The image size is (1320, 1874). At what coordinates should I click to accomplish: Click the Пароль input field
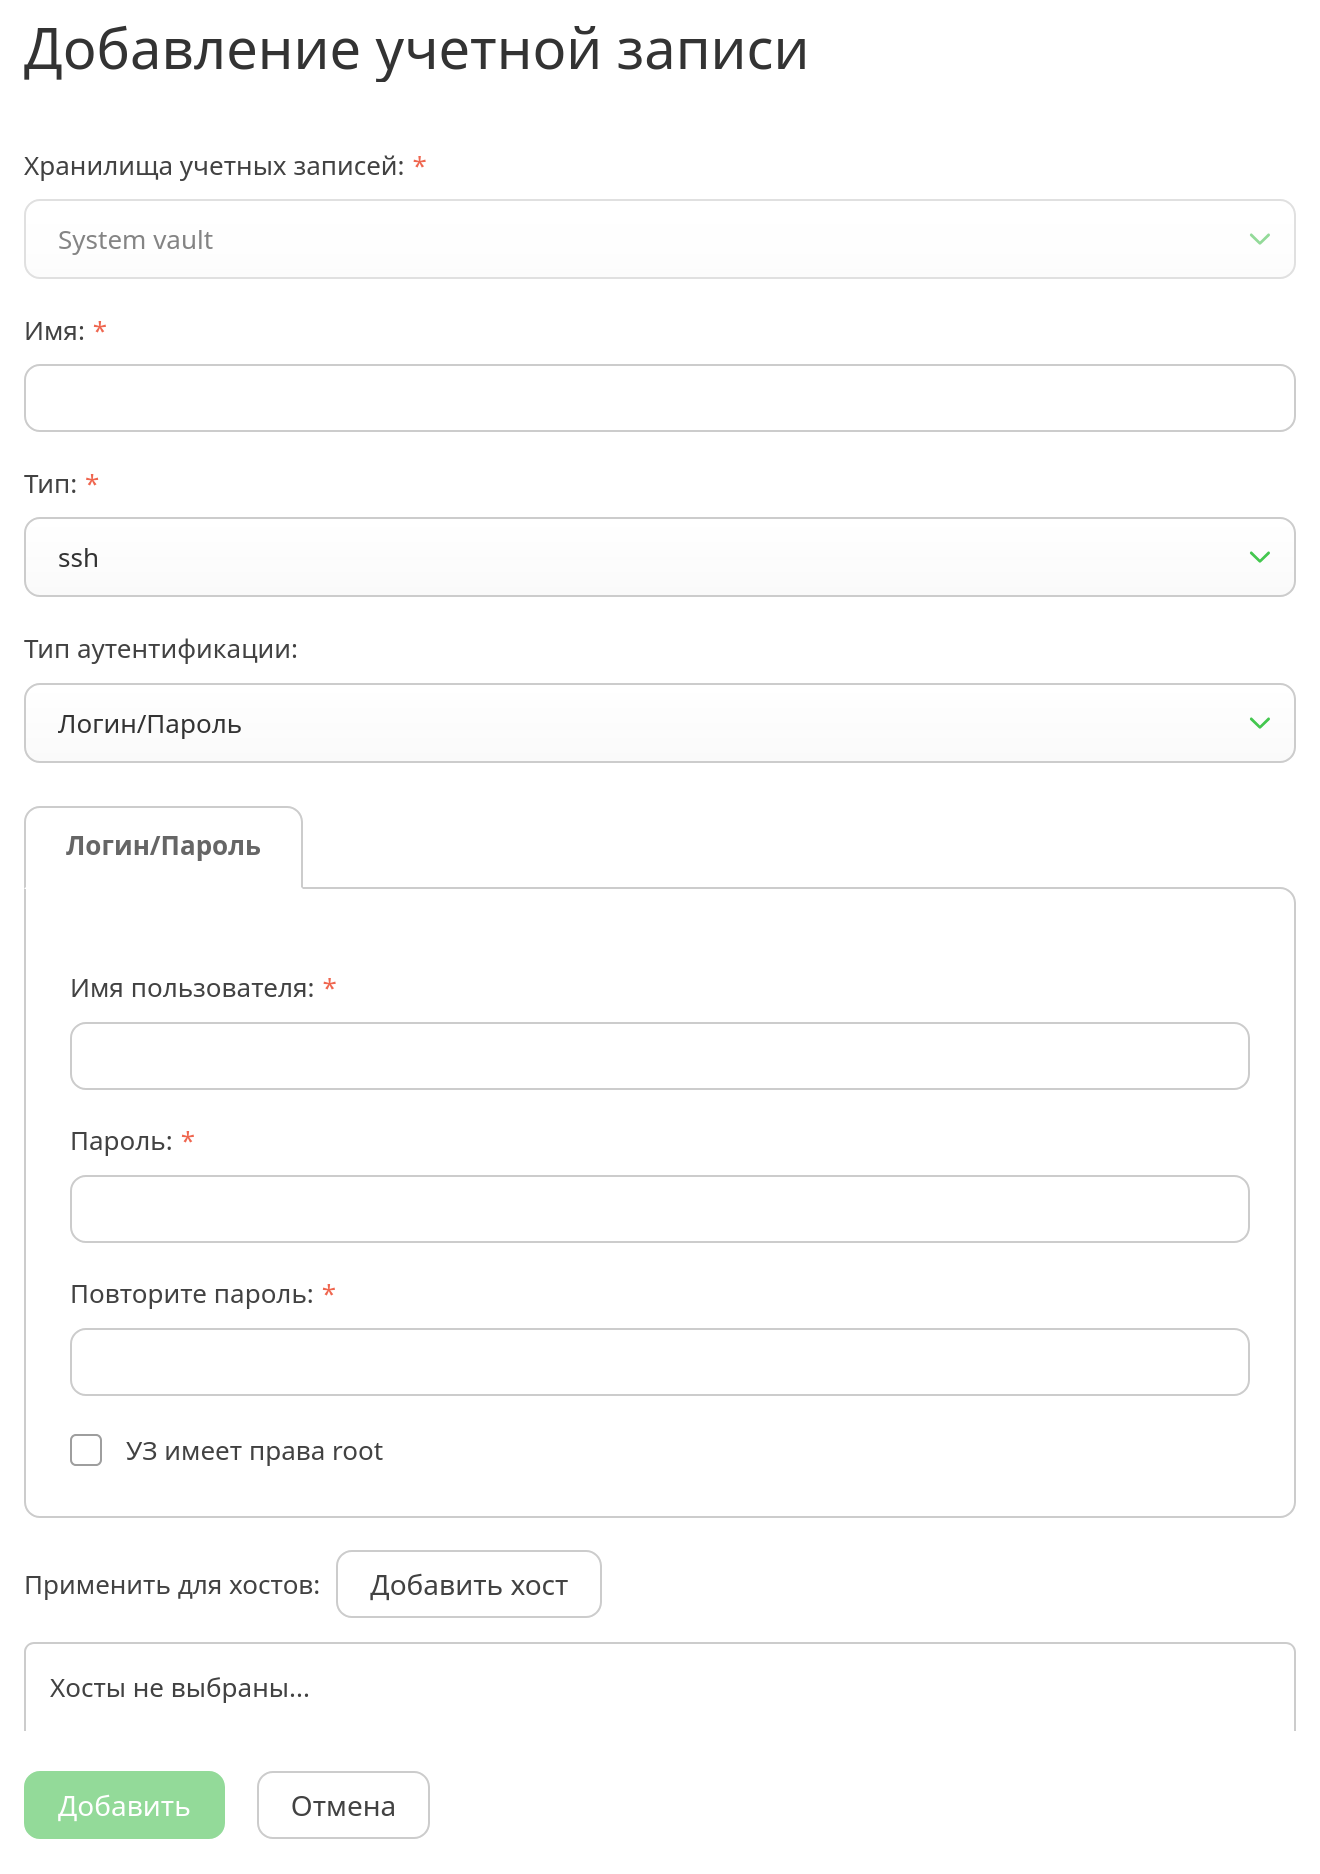660,1209
